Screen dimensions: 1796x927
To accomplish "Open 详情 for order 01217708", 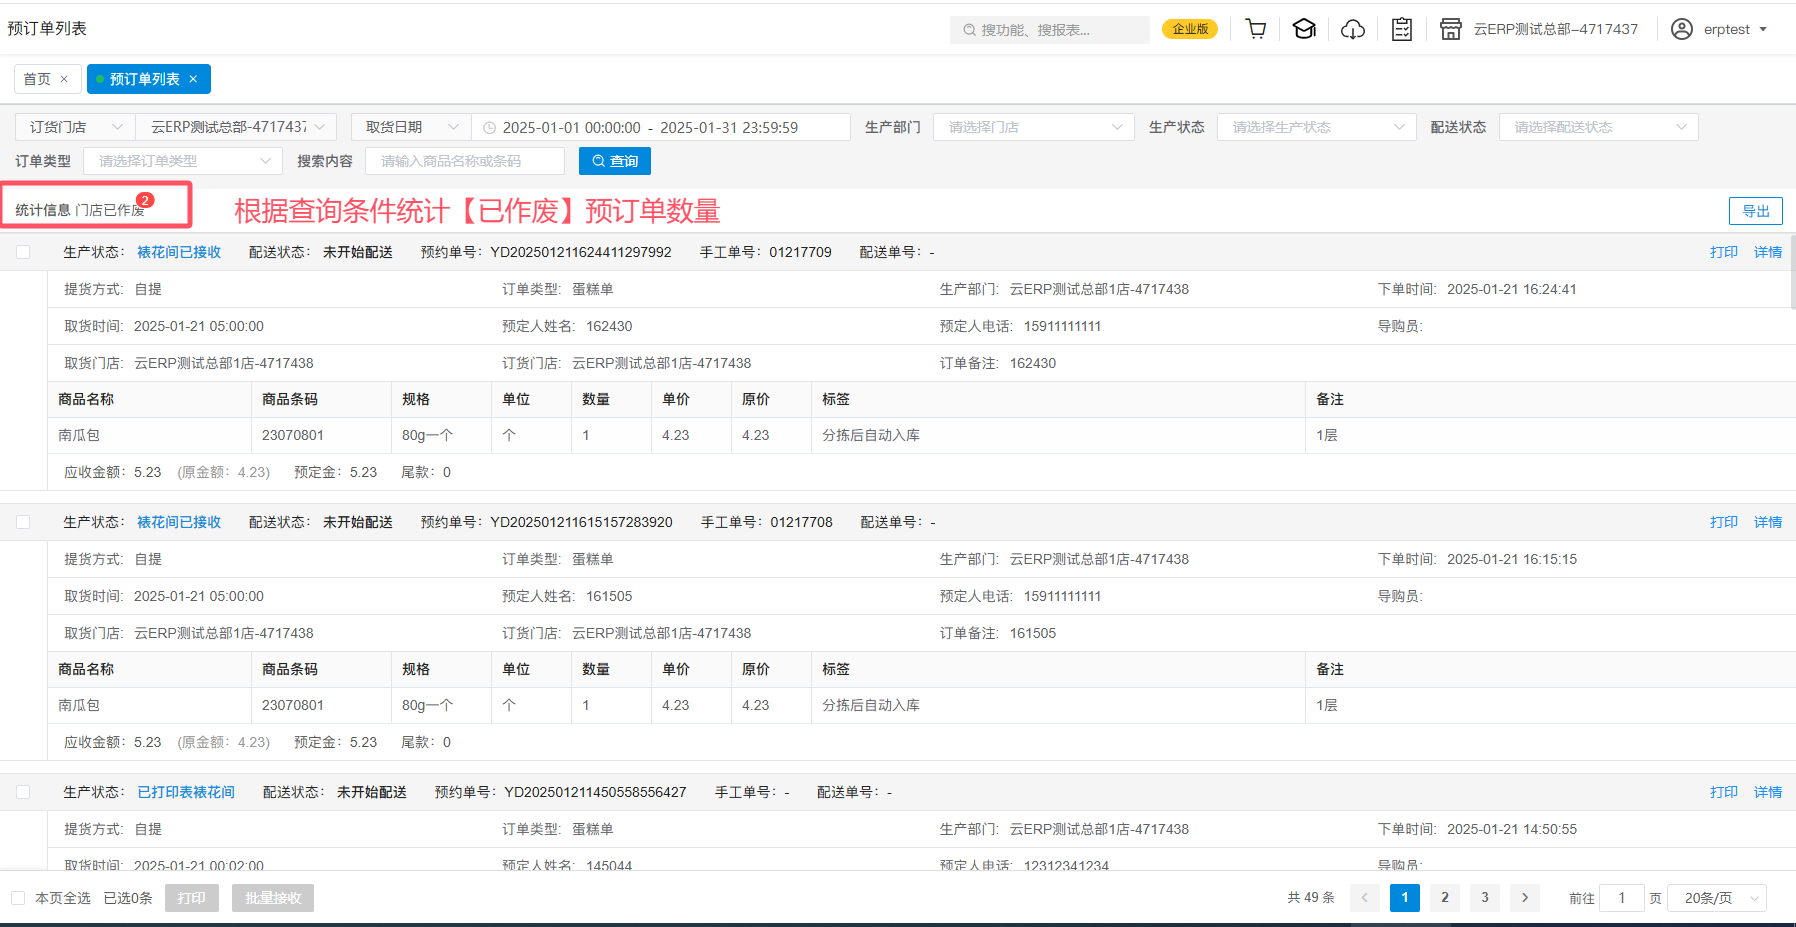I will pos(1768,522).
